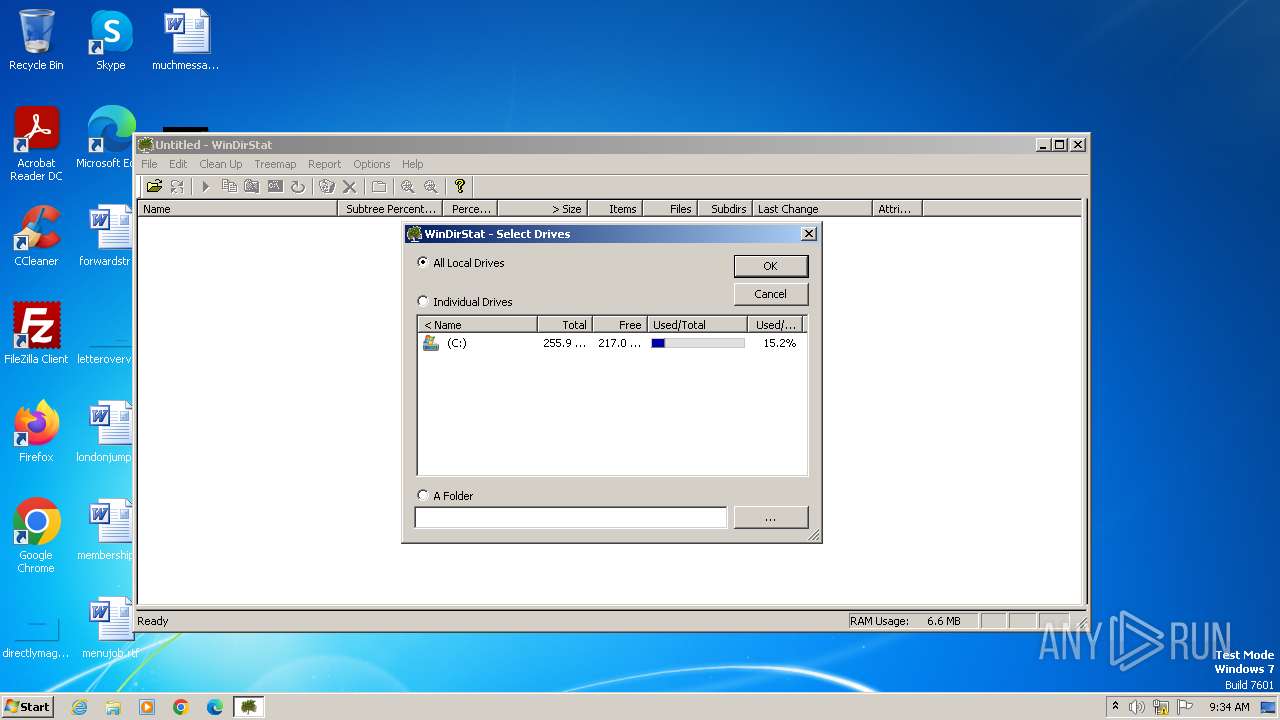Open the Treemap menu

[275, 164]
